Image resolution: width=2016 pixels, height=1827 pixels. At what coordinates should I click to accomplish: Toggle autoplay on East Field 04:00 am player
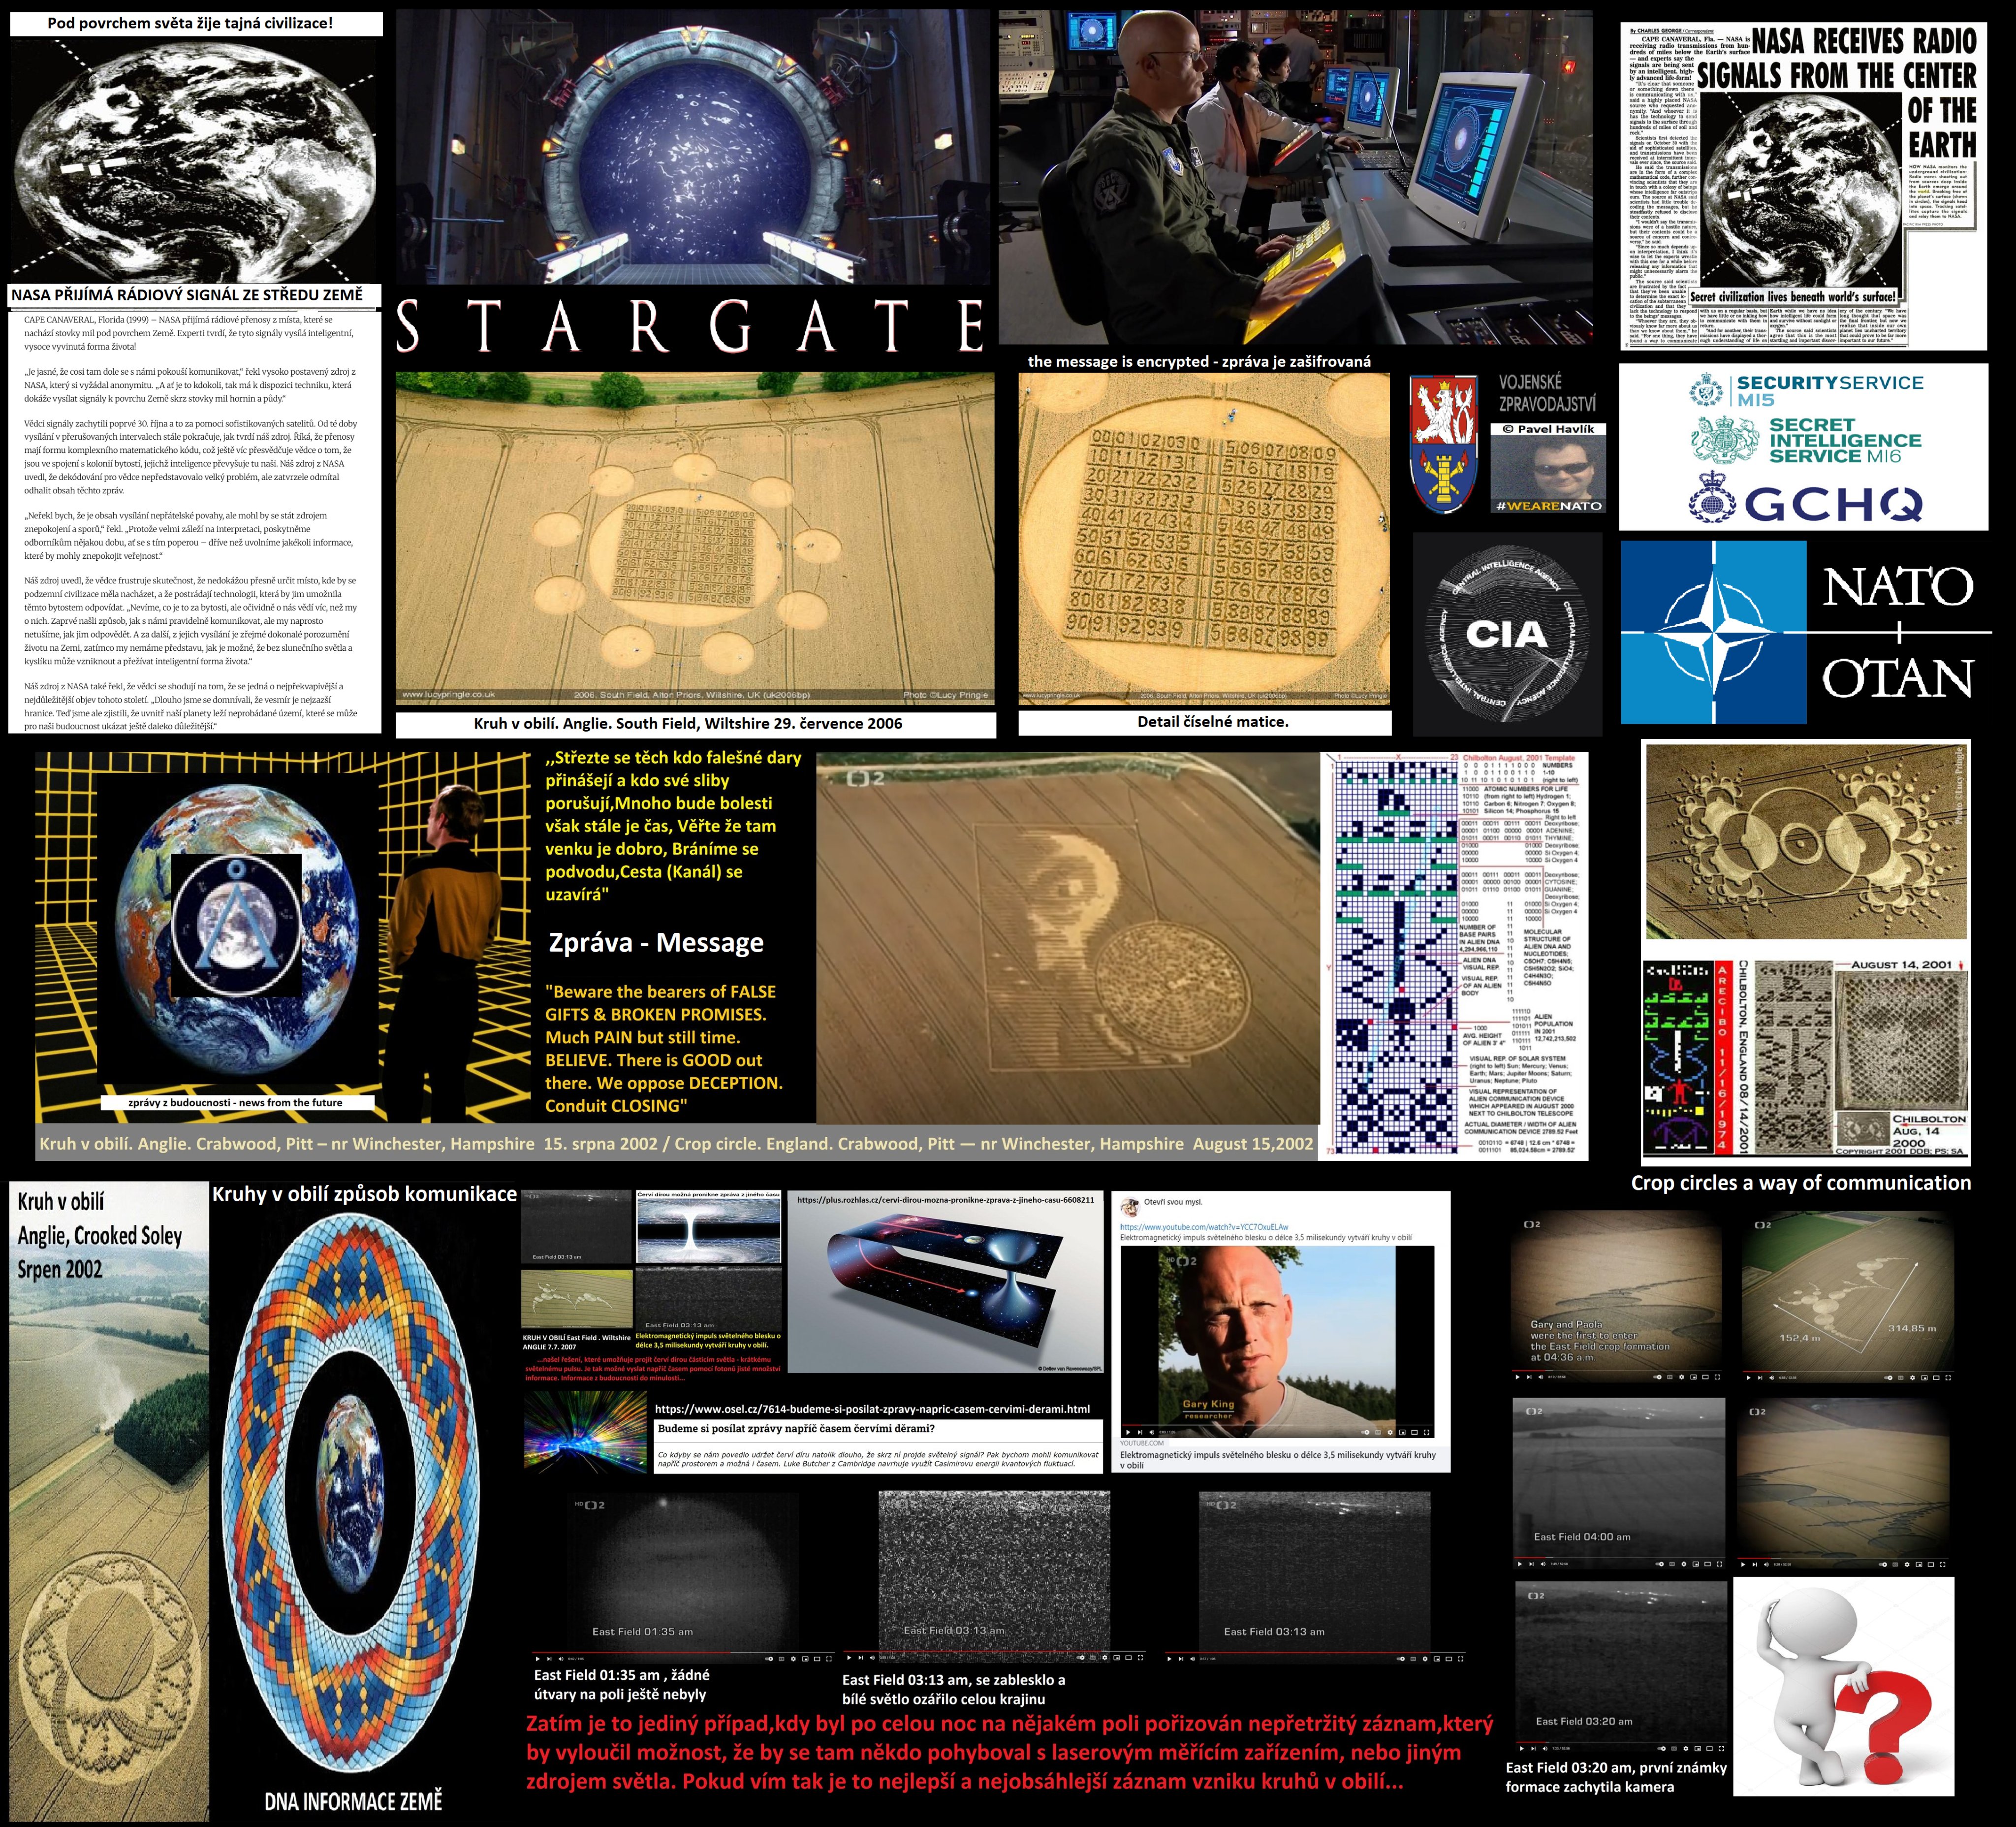click(x=1660, y=1564)
